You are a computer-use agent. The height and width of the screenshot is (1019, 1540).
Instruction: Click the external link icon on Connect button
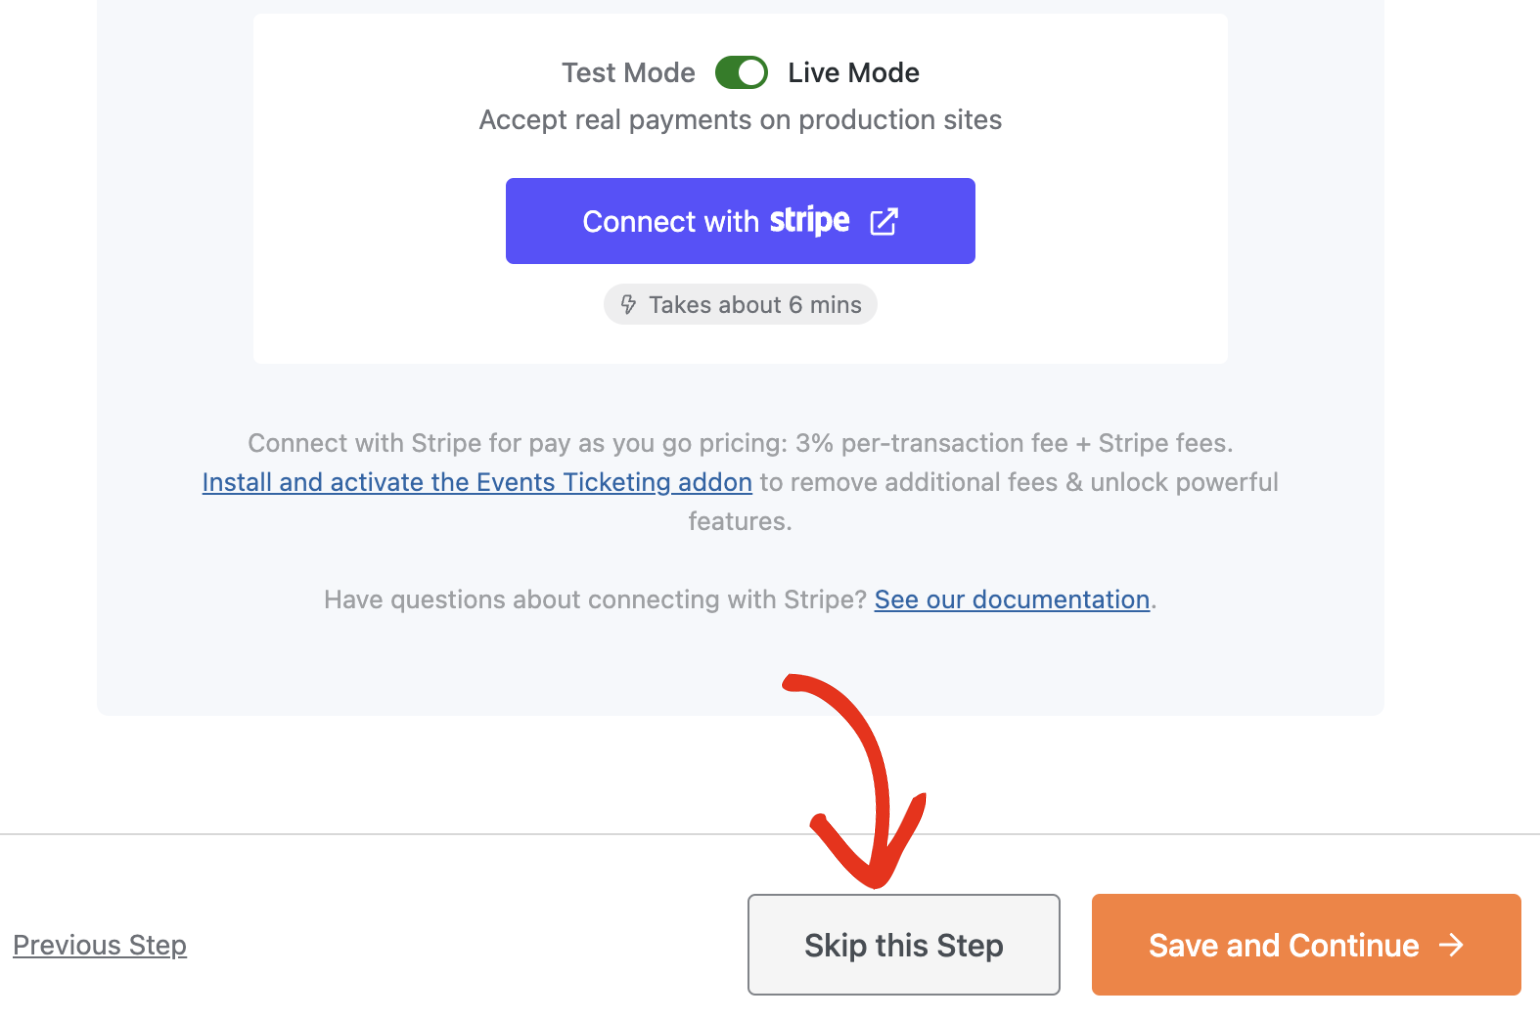coord(884,221)
